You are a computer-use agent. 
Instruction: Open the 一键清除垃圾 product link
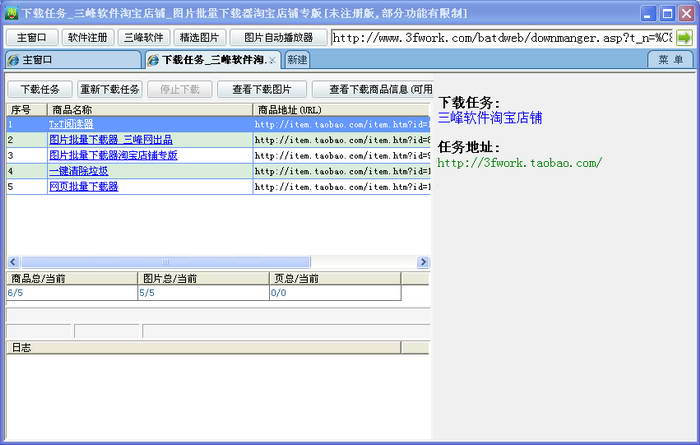pos(79,171)
